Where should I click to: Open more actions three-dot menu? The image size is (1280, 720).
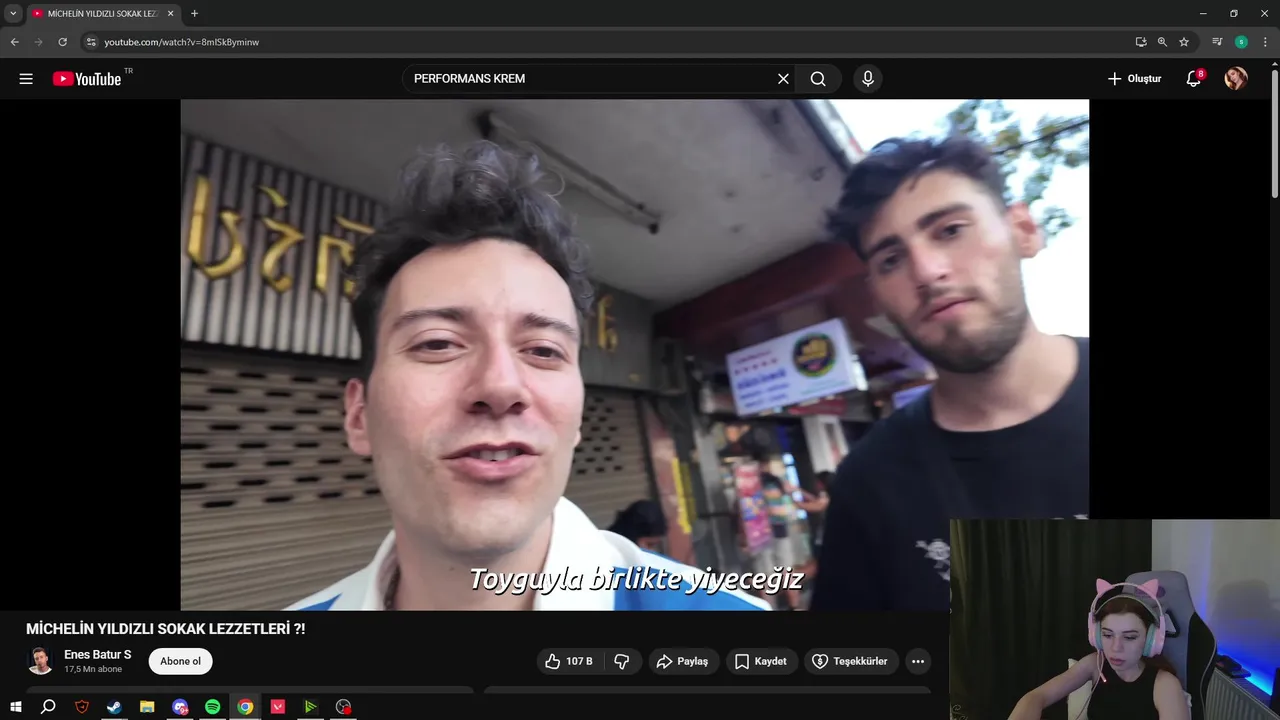[918, 661]
